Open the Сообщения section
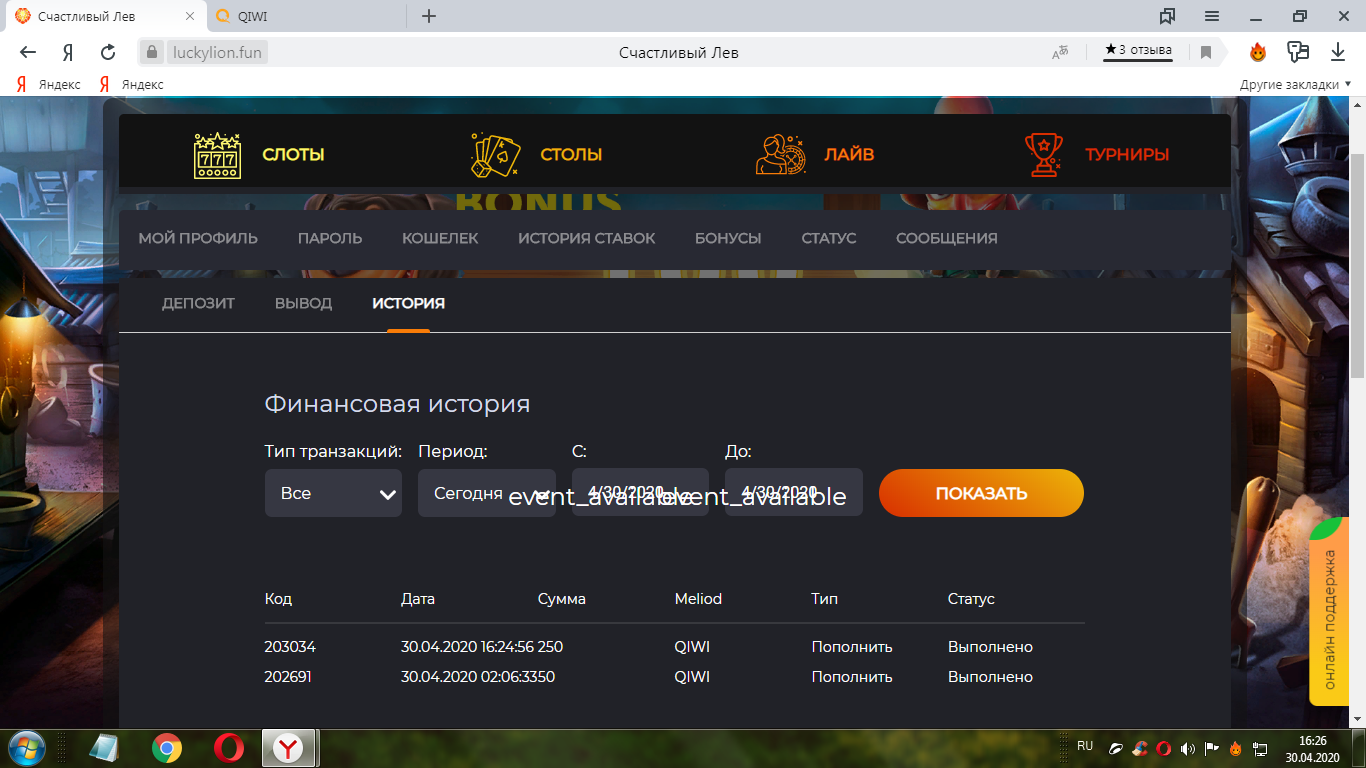The image size is (1366, 768). coord(947,238)
